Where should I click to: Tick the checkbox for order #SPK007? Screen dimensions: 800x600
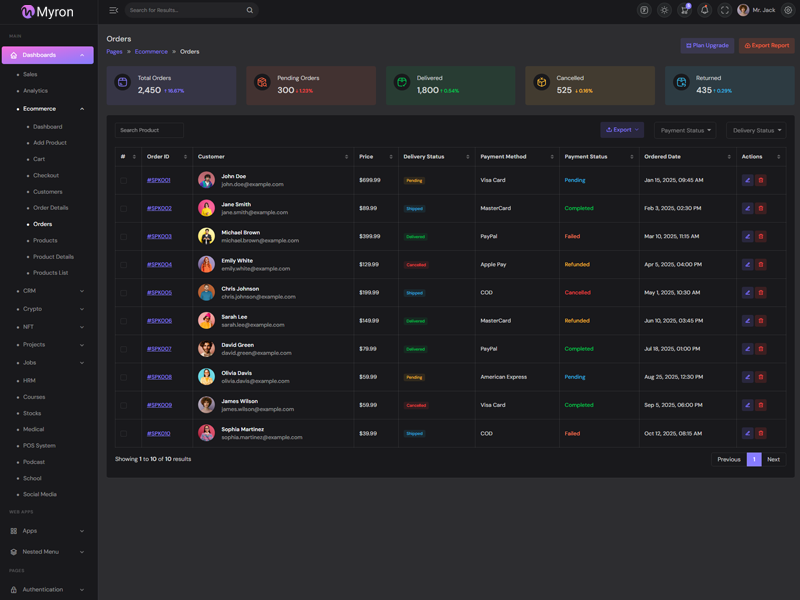tap(124, 349)
